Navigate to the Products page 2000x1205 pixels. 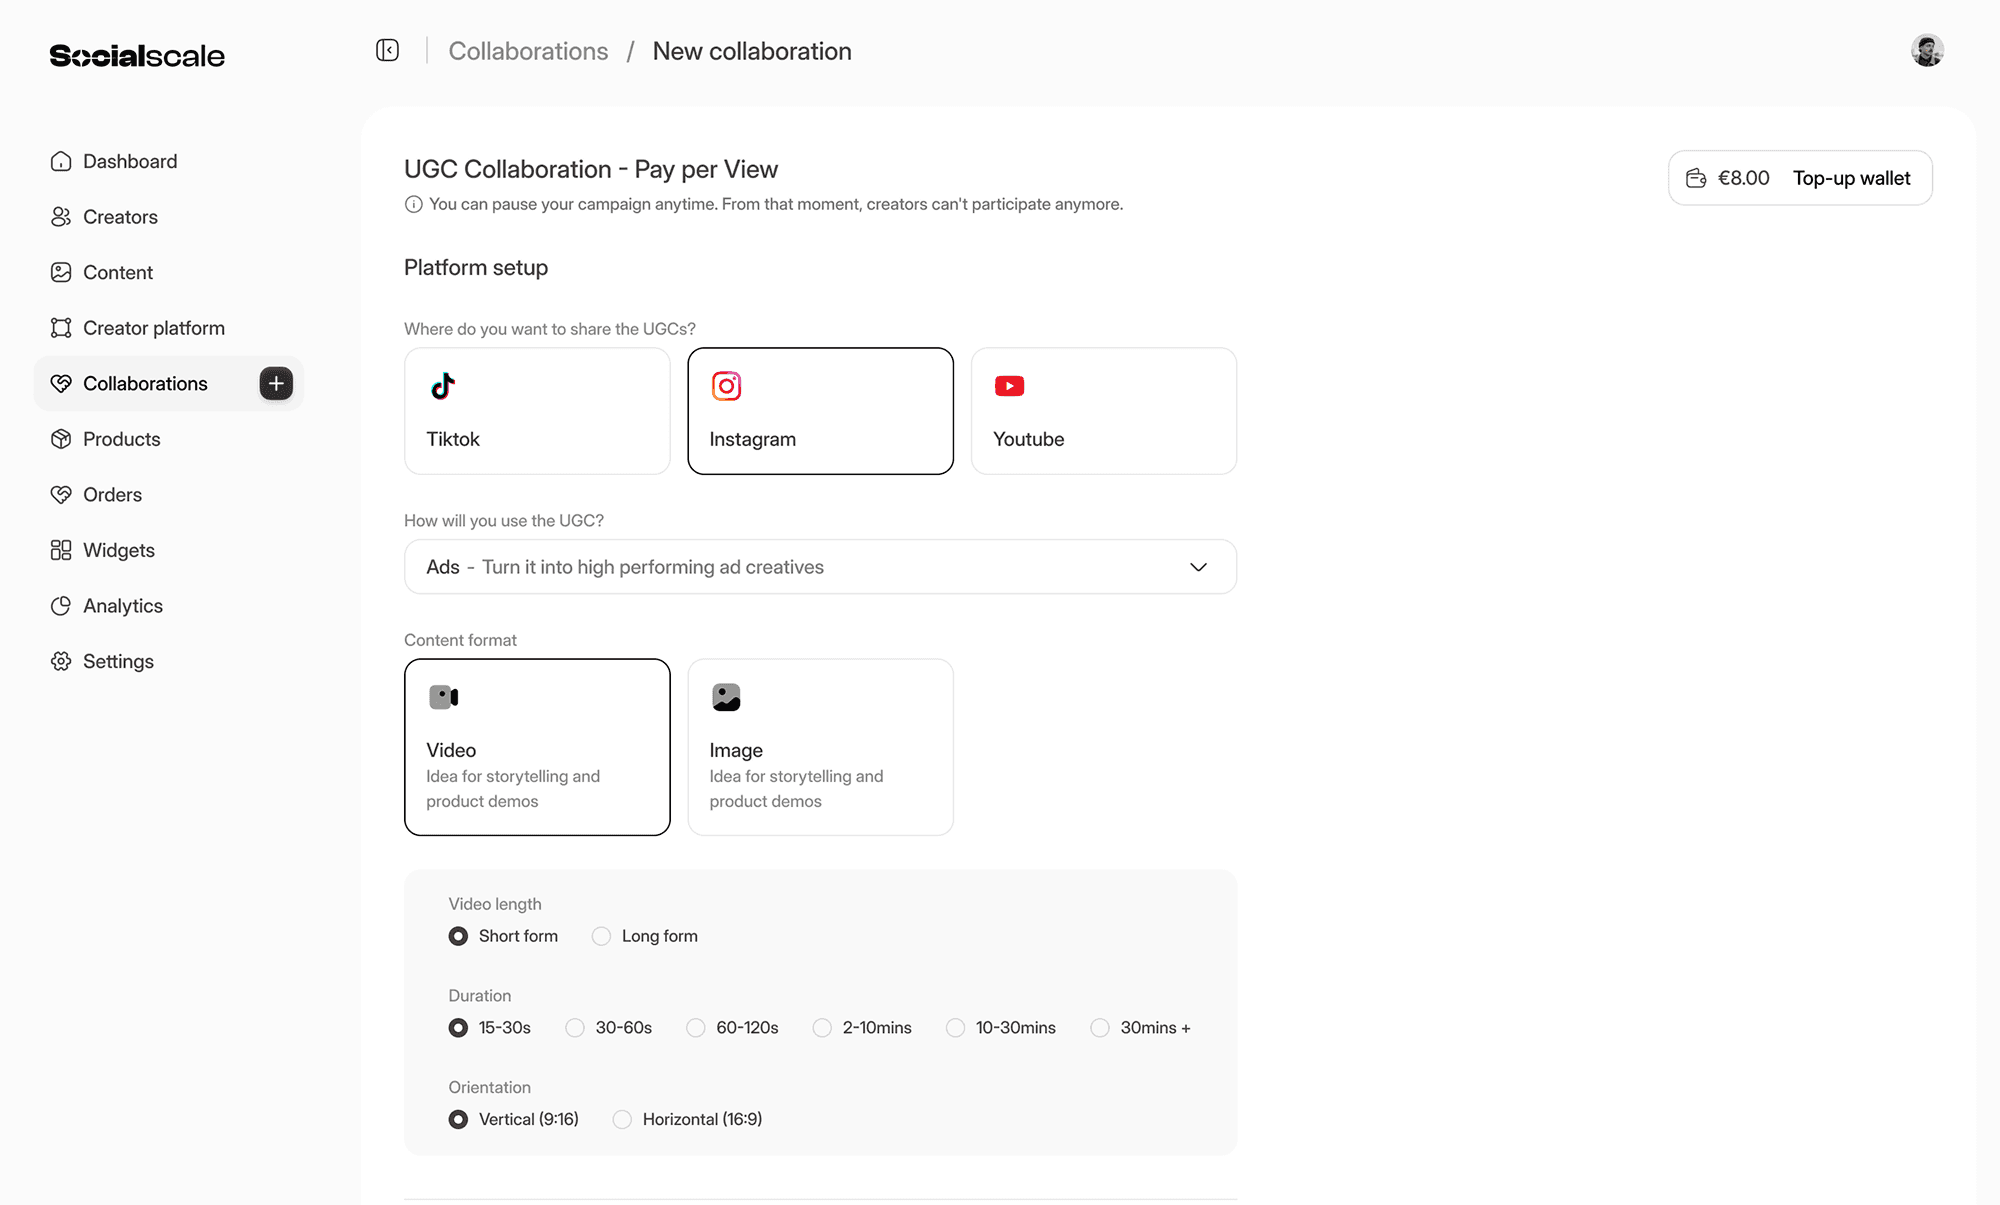click(x=121, y=439)
